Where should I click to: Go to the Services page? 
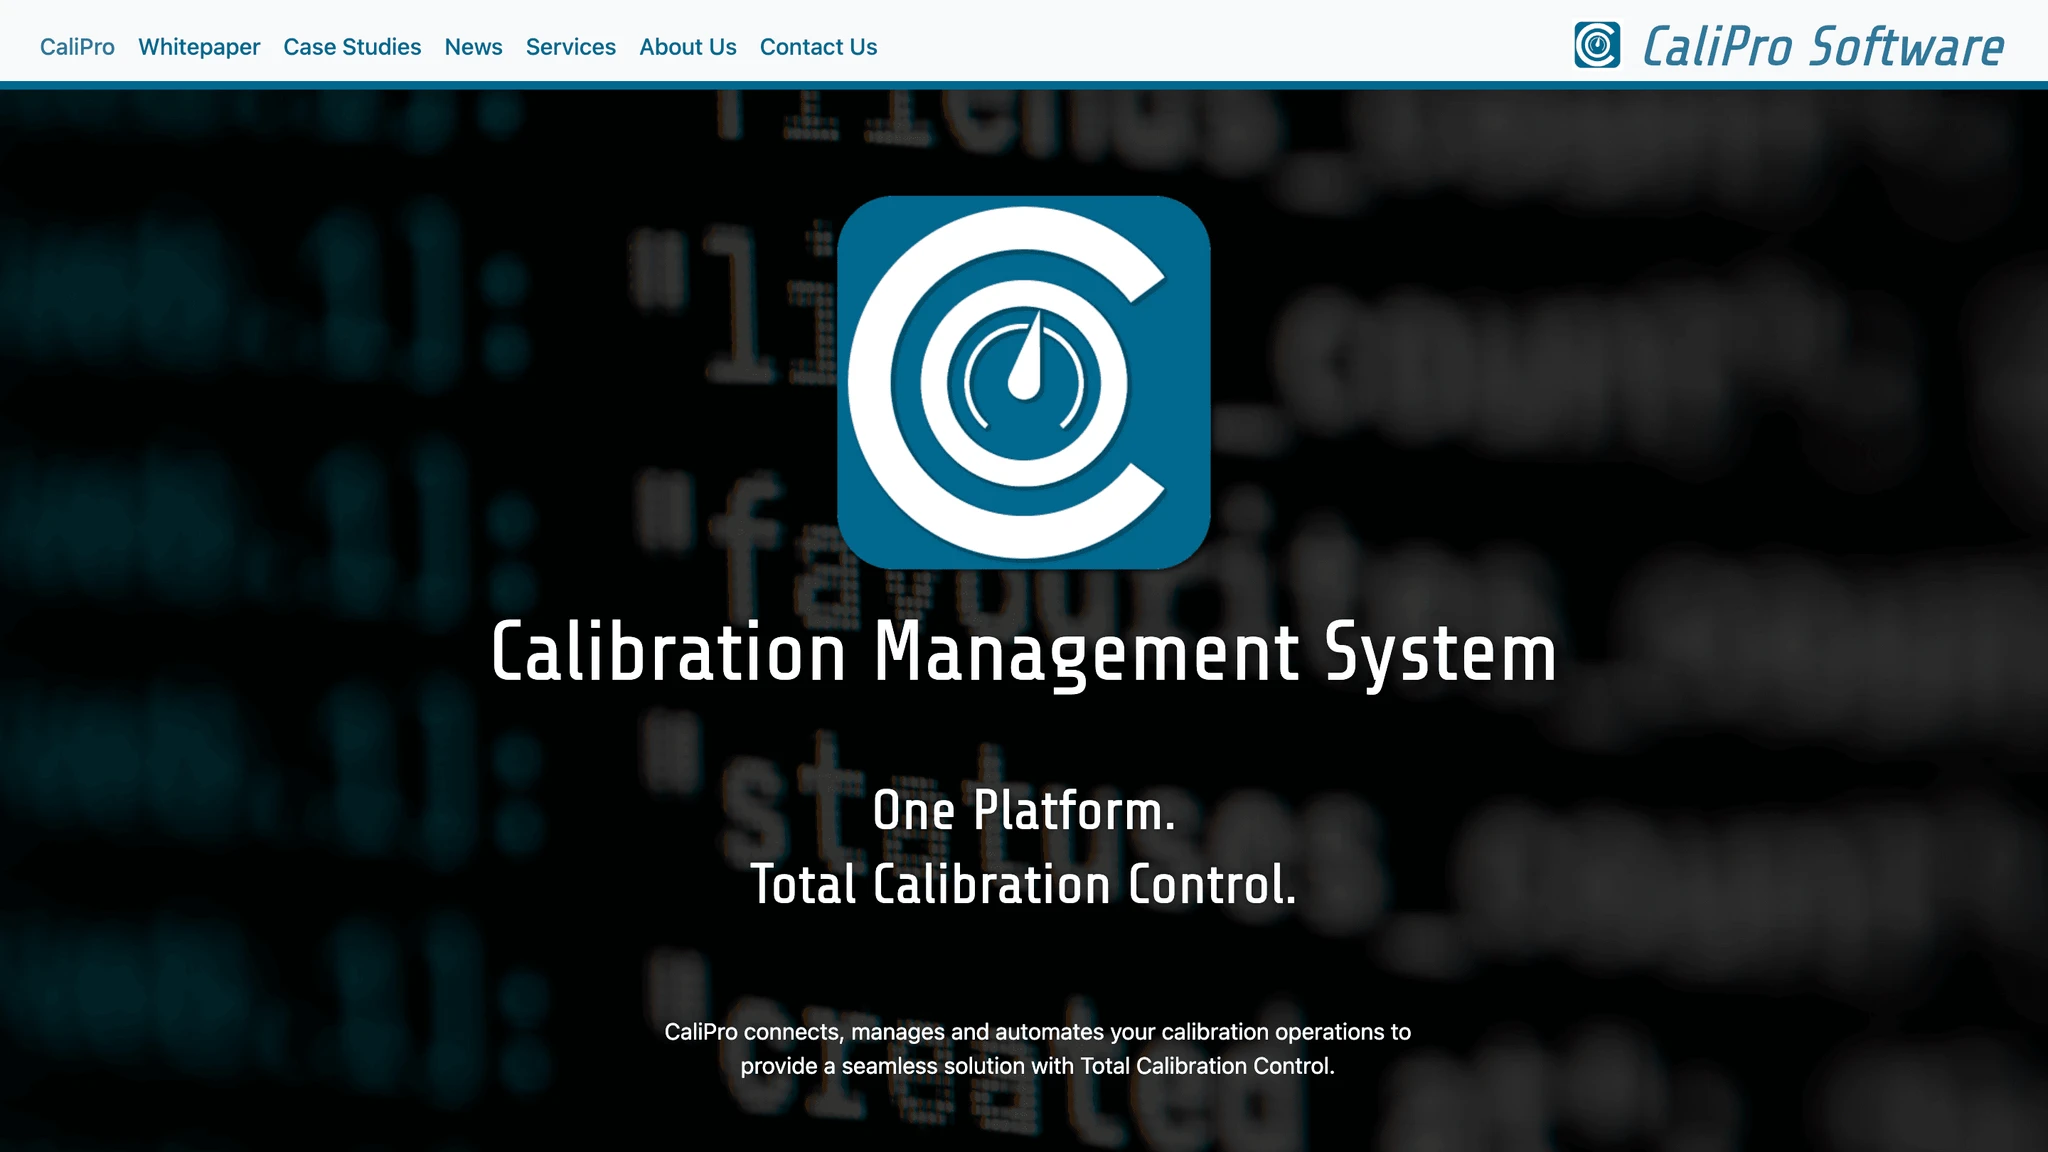570,46
